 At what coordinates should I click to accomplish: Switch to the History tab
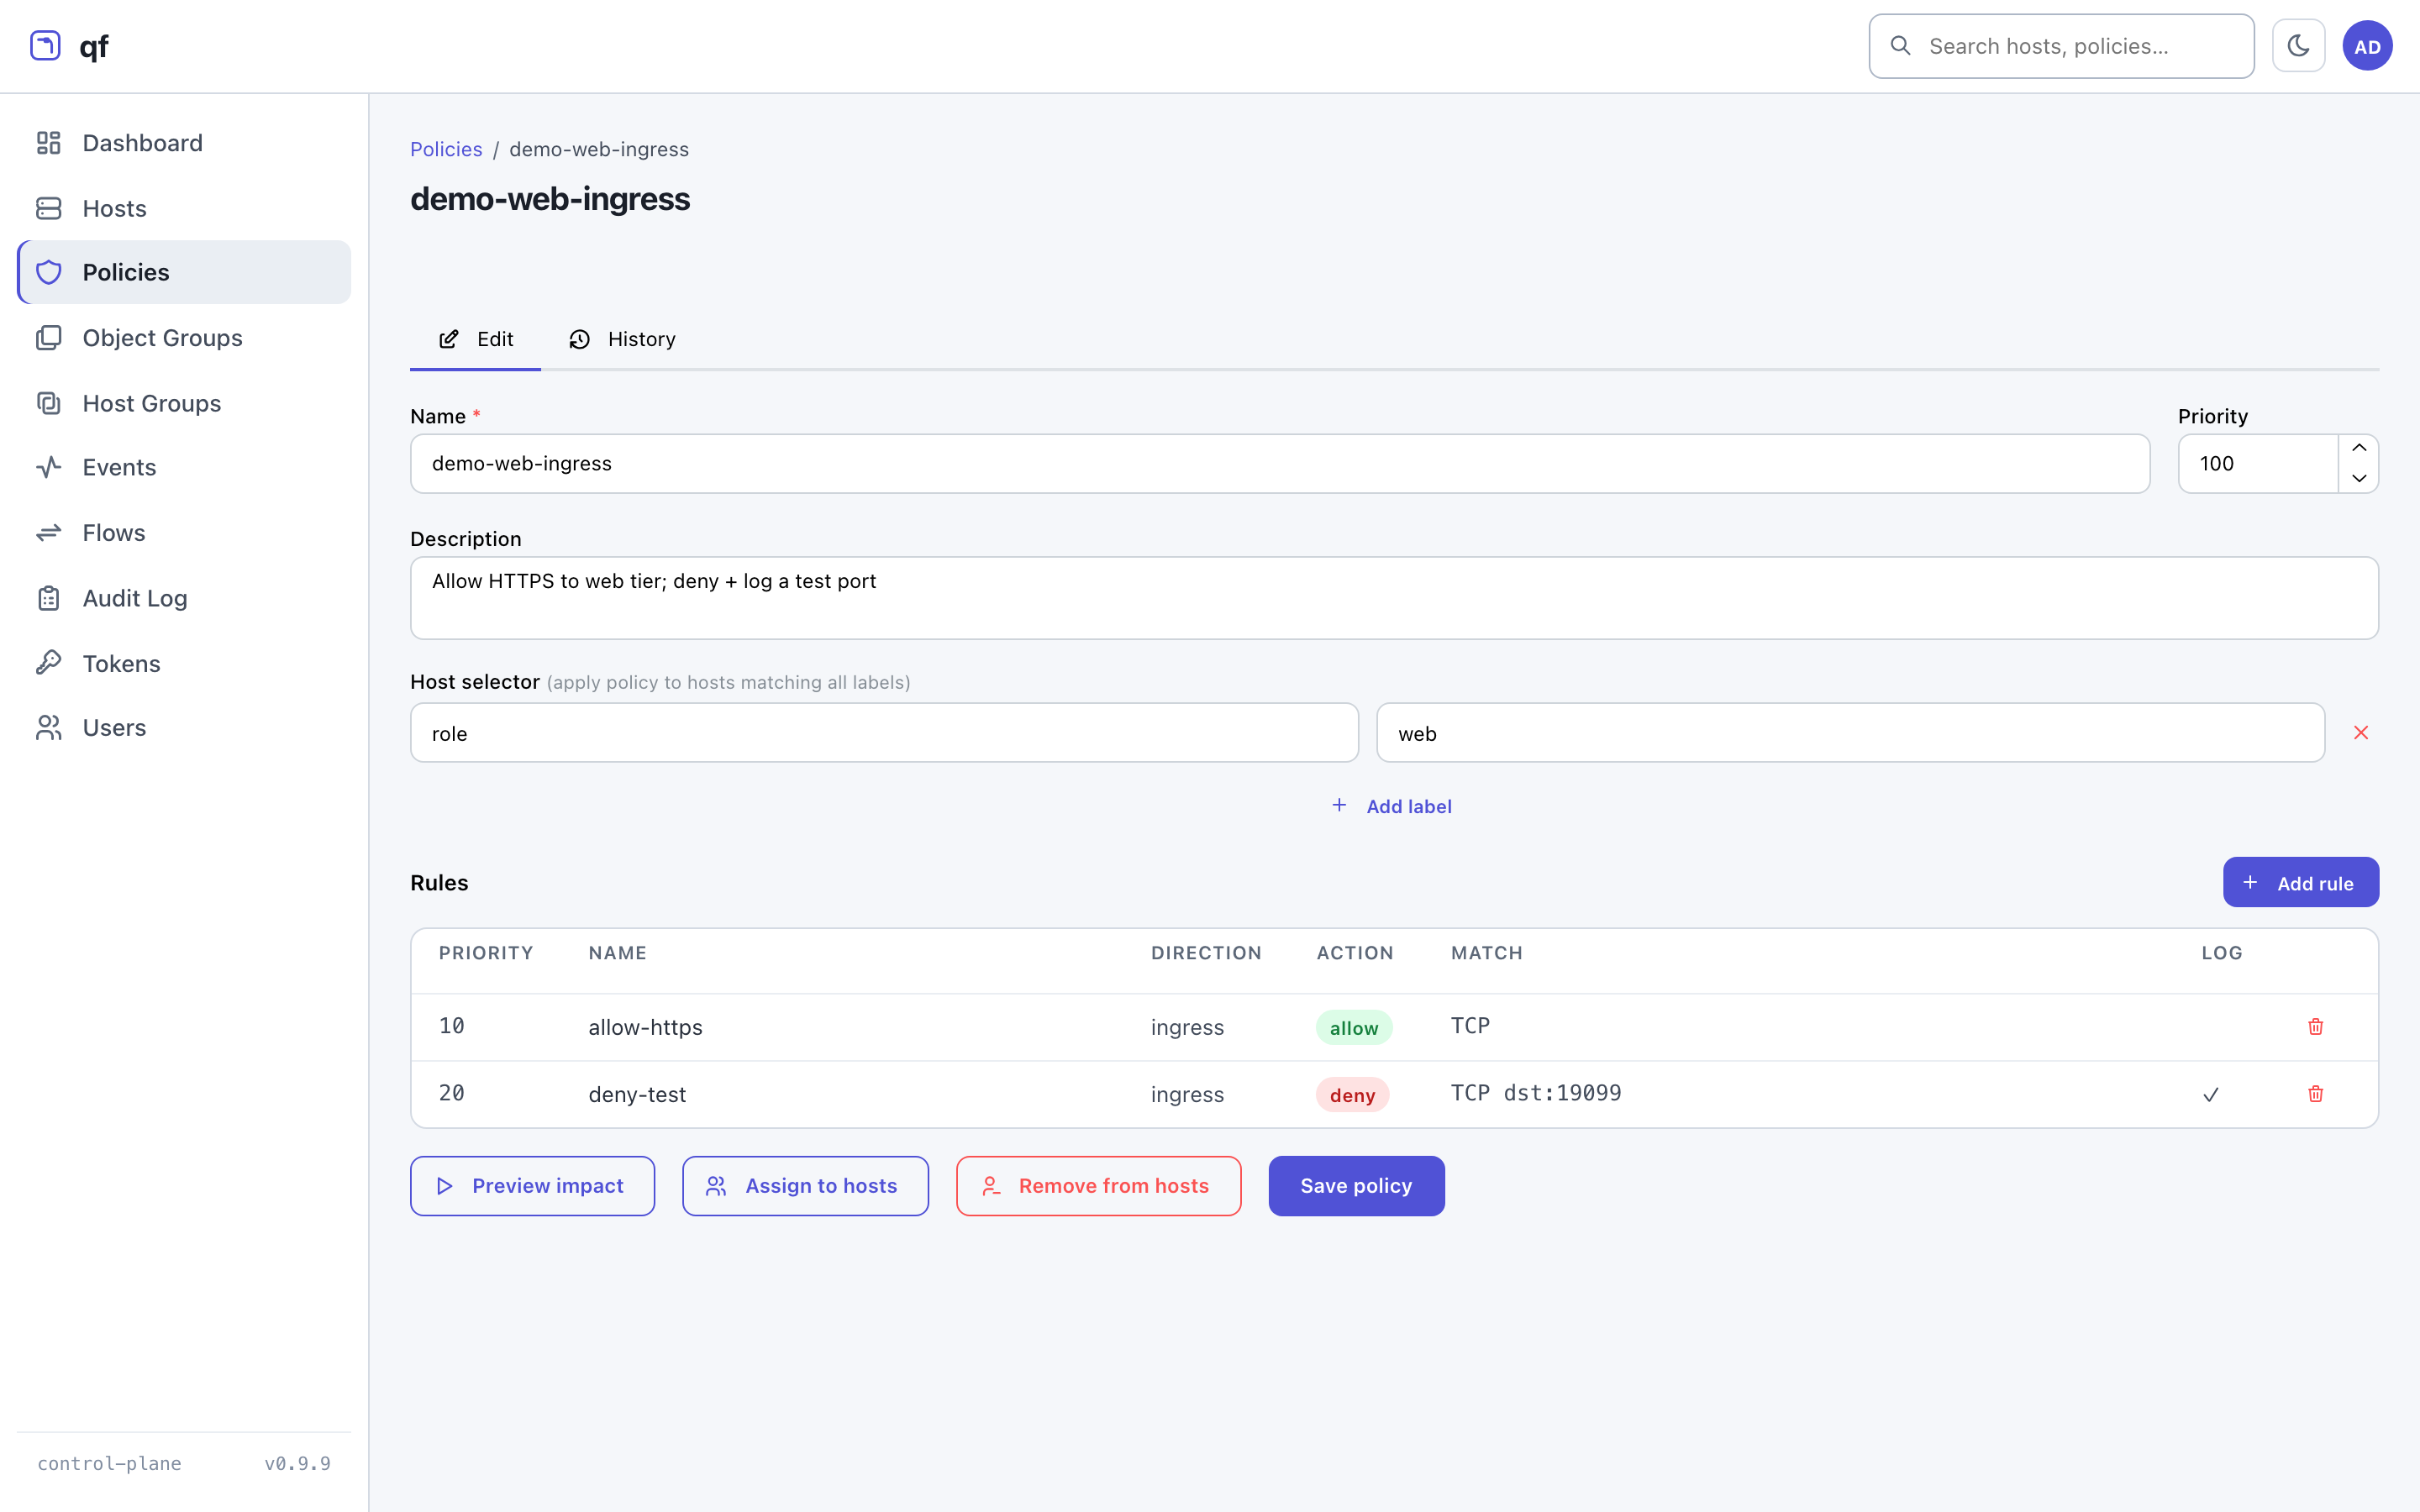(622, 339)
